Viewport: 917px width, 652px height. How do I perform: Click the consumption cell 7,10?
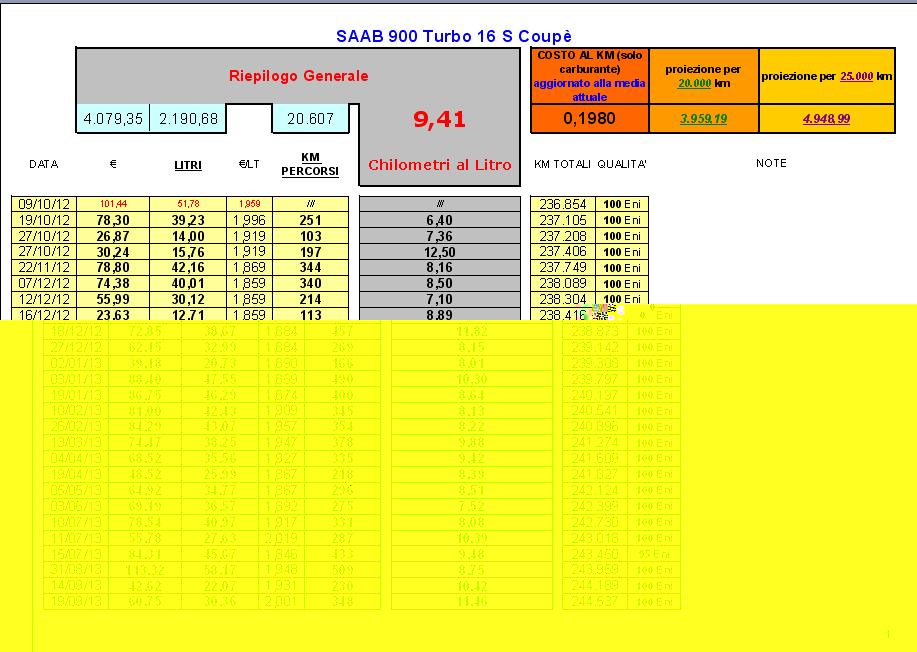tap(440, 299)
